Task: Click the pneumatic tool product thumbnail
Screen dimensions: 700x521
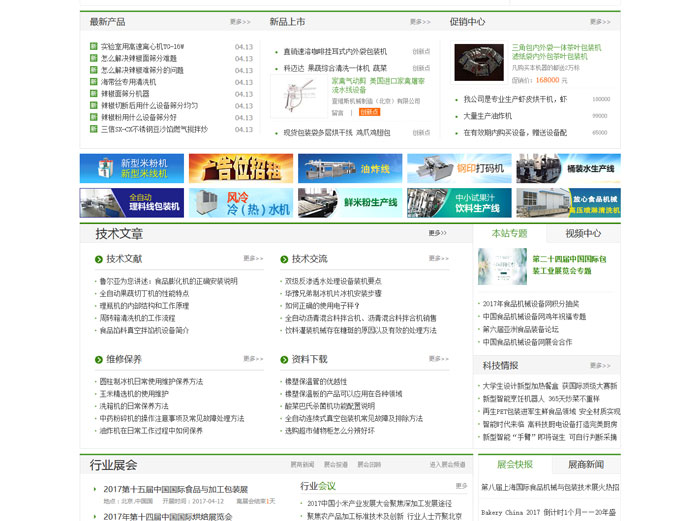Action: coord(300,97)
